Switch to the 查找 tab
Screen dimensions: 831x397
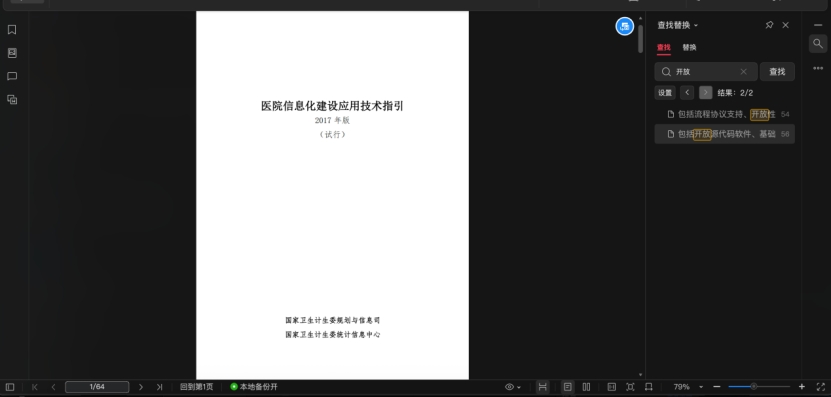click(664, 47)
